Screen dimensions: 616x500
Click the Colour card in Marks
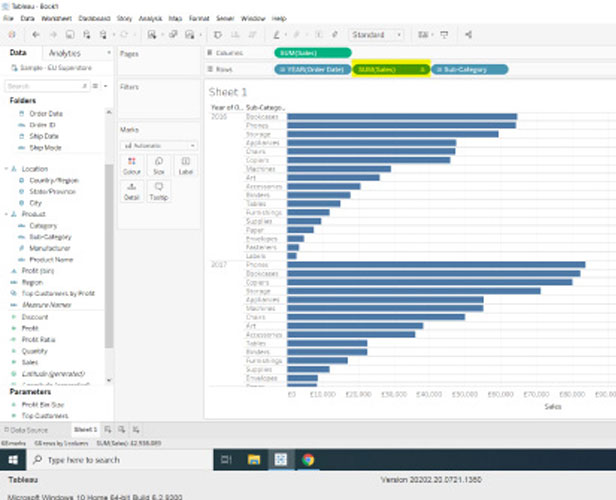132,165
